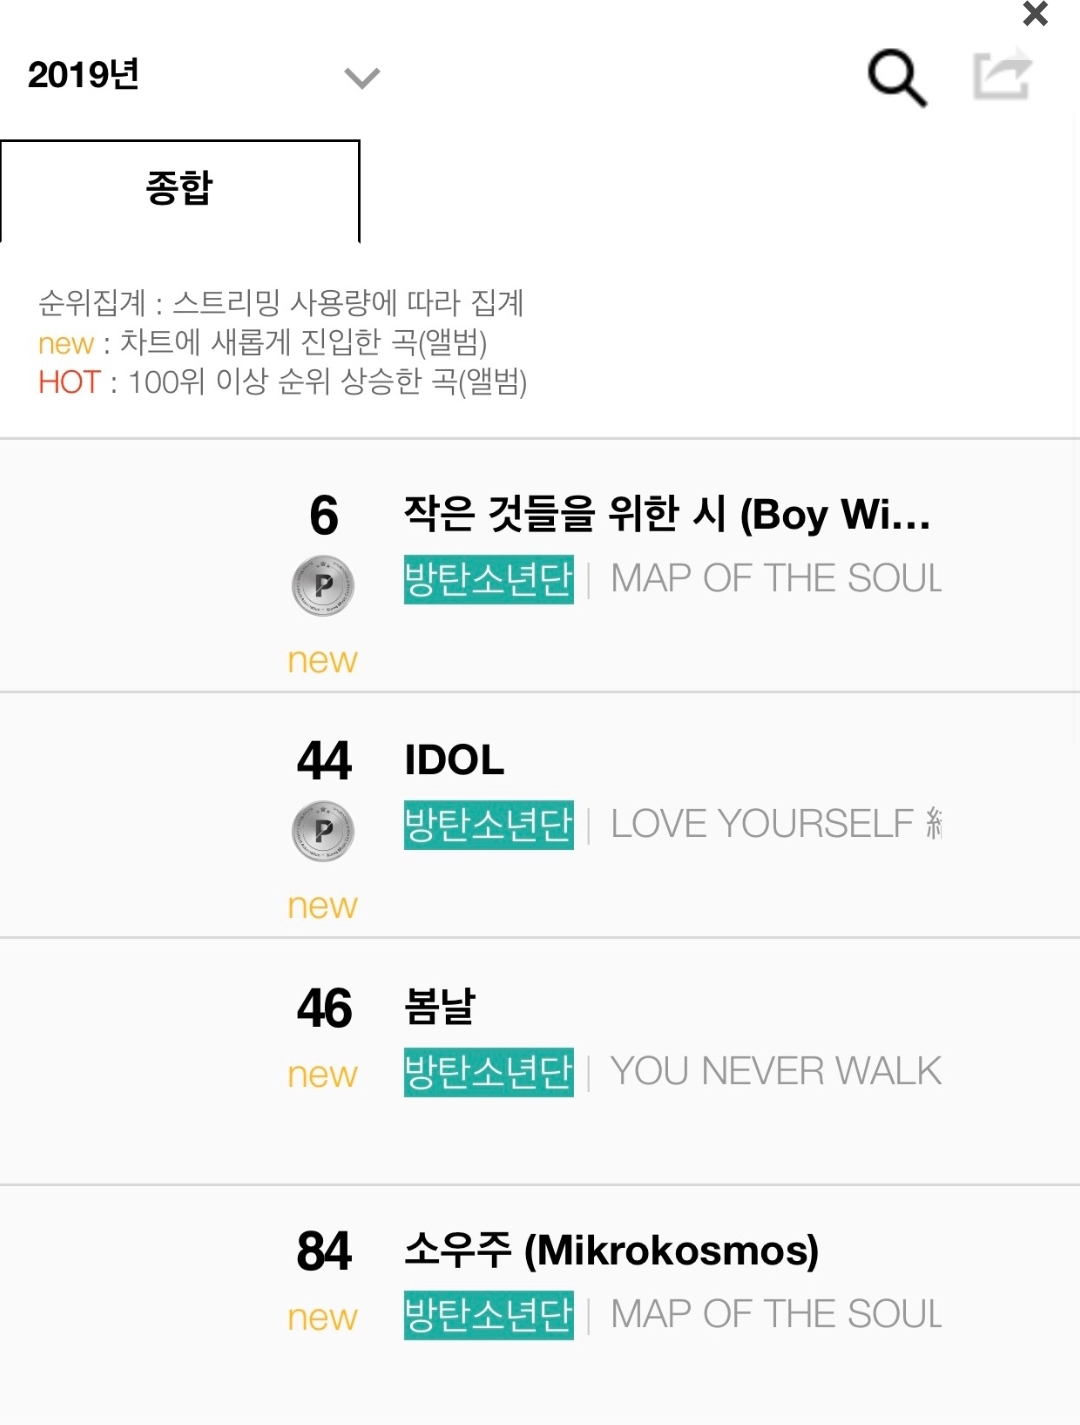Open MAP OF THE SOUL album at rank 84
Screen dimensions: 1080x1425
776,1315
